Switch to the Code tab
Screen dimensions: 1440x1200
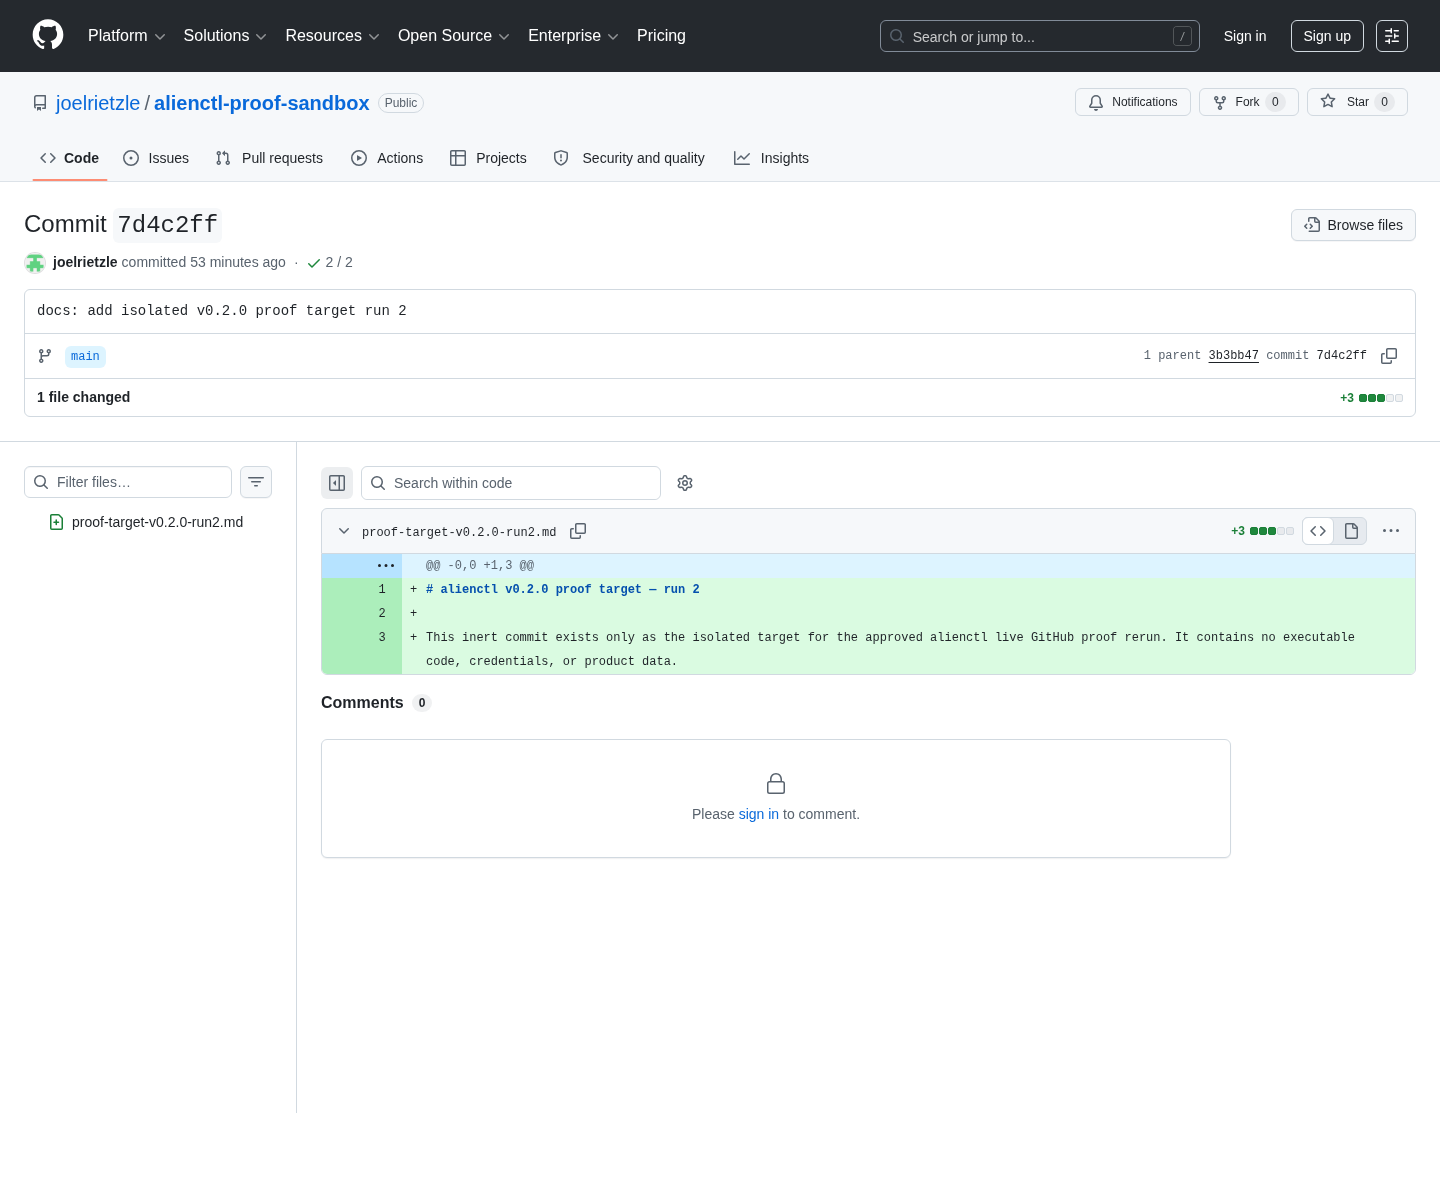tap(70, 158)
